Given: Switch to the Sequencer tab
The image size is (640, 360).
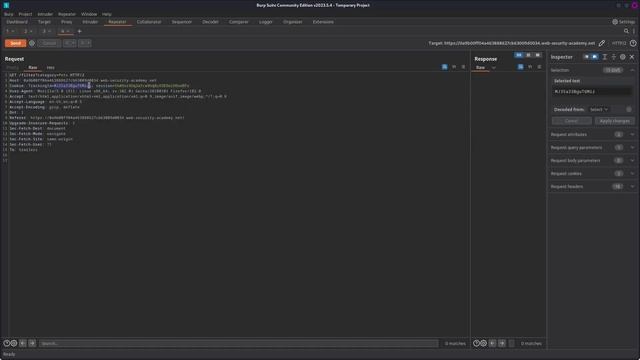Looking at the screenshot, I should pyautogui.click(x=182, y=22).
